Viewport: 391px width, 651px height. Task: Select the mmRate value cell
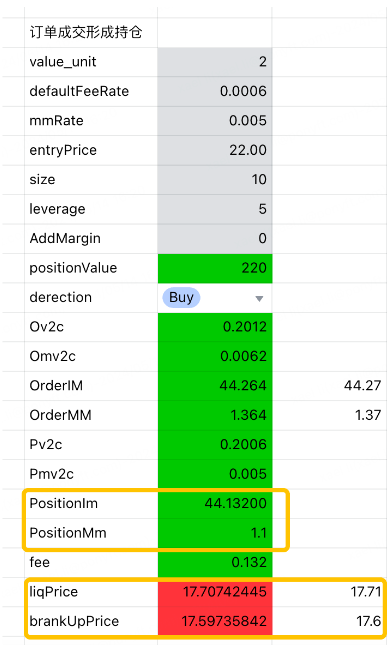215,121
